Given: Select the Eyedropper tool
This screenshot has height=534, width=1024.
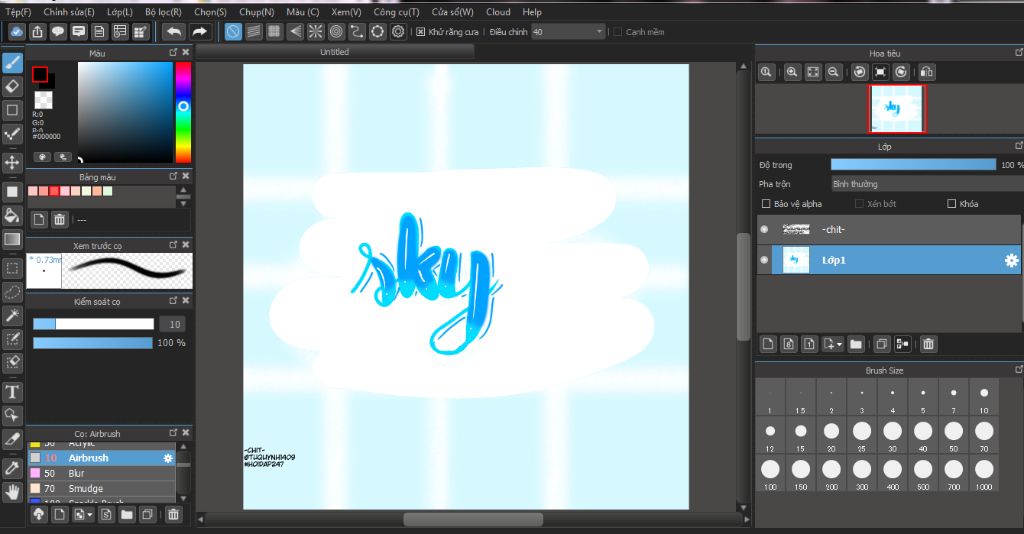Looking at the screenshot, I should pos(12,468).
